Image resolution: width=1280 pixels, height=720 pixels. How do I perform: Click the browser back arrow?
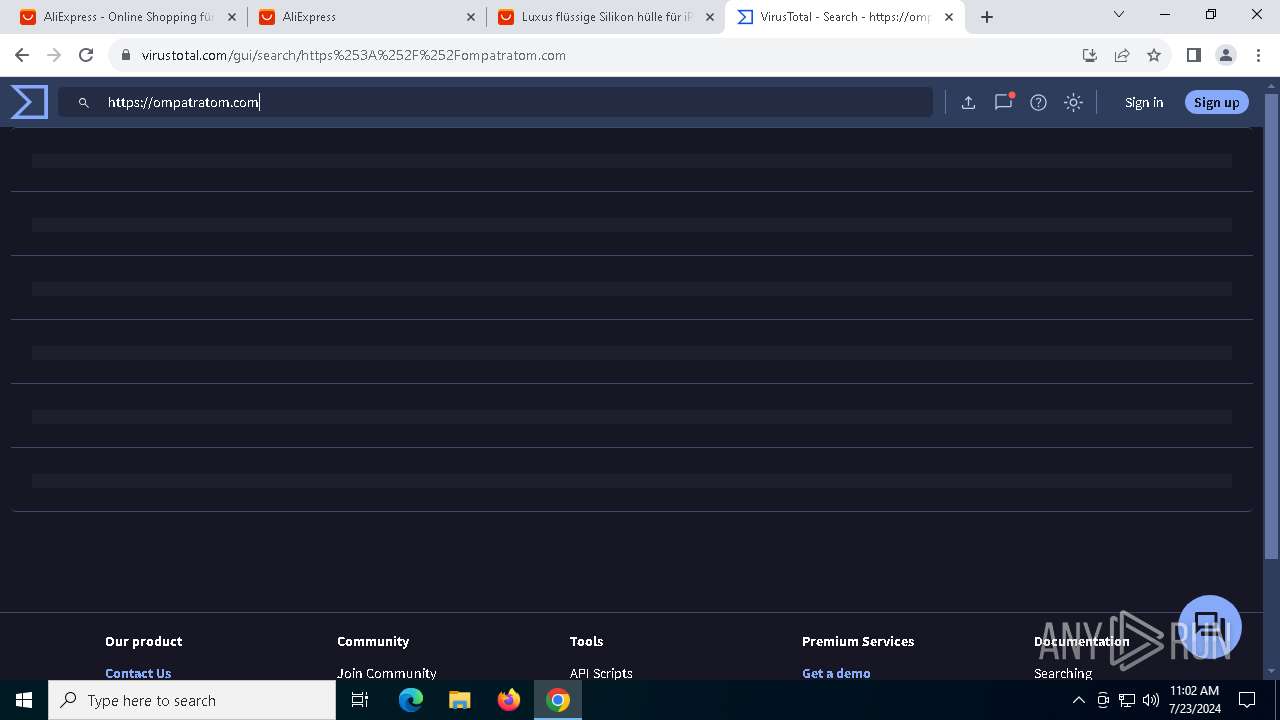(22, 55)
